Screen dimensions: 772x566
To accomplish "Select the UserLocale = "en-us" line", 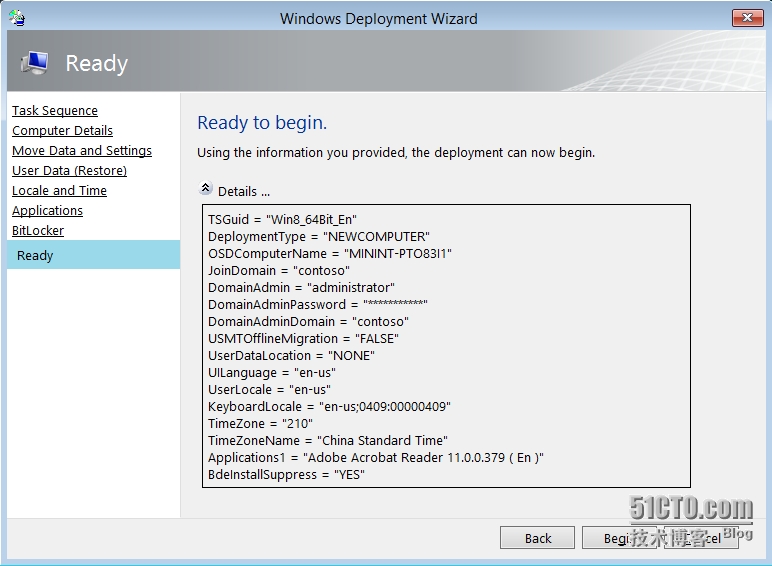I will (269, 390).
